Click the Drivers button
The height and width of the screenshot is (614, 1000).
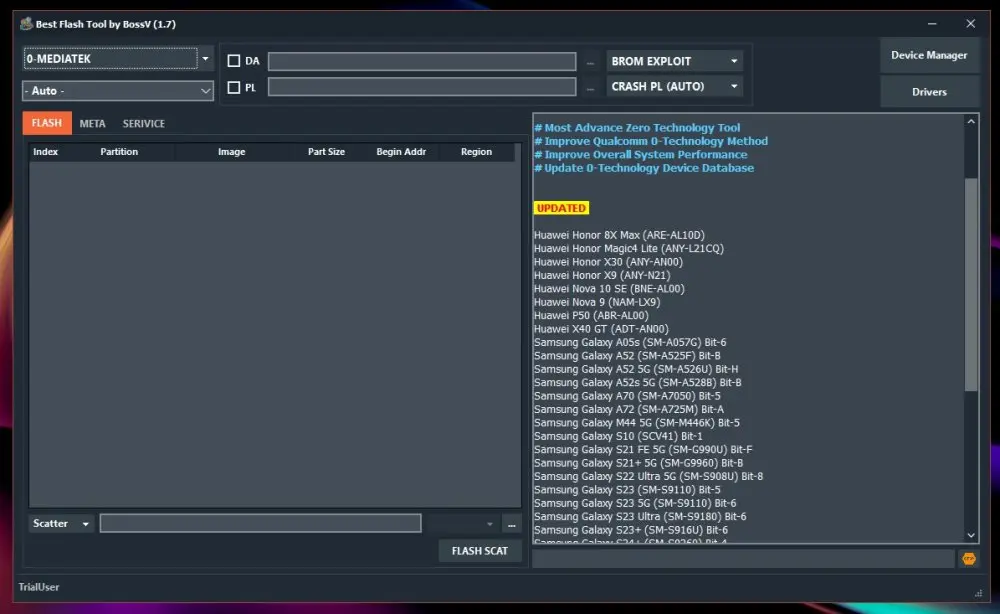tap(929, 92)
